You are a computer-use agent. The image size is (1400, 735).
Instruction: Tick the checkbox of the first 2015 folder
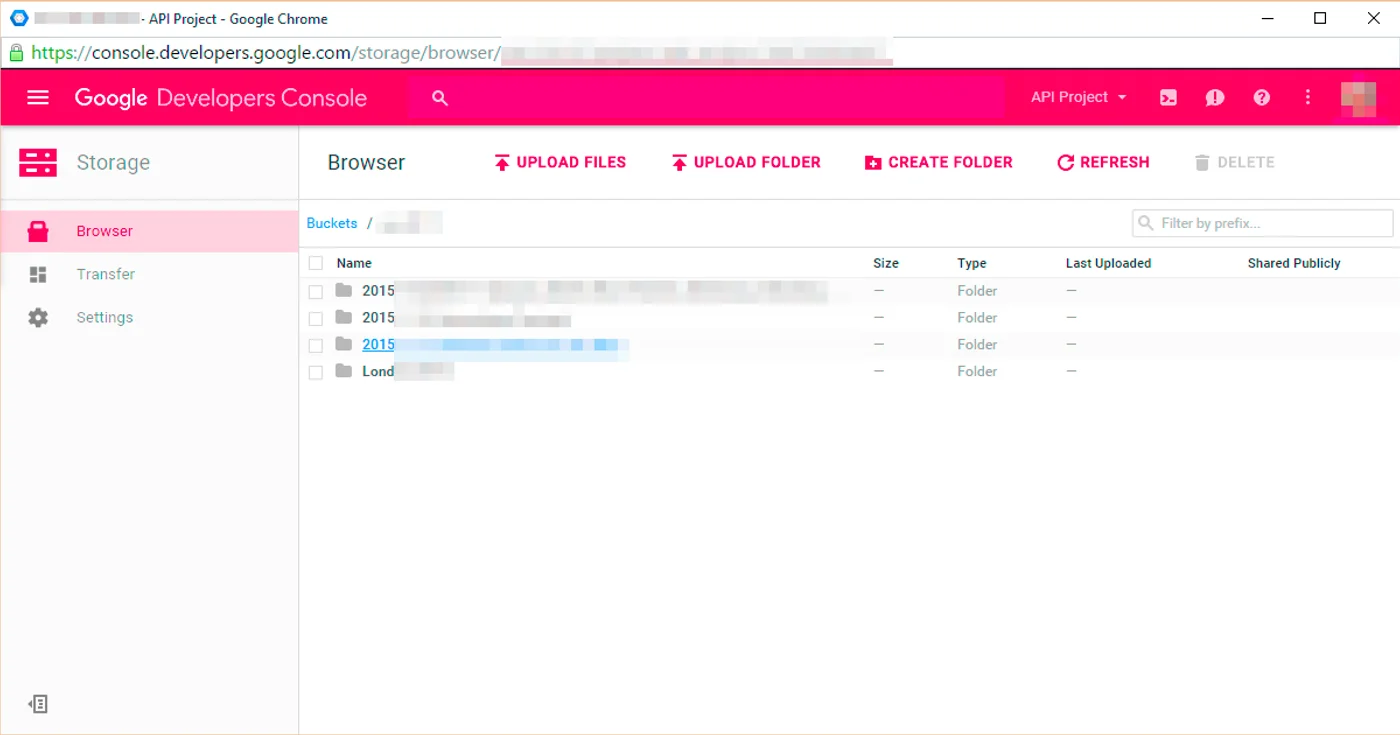point(316,291)
